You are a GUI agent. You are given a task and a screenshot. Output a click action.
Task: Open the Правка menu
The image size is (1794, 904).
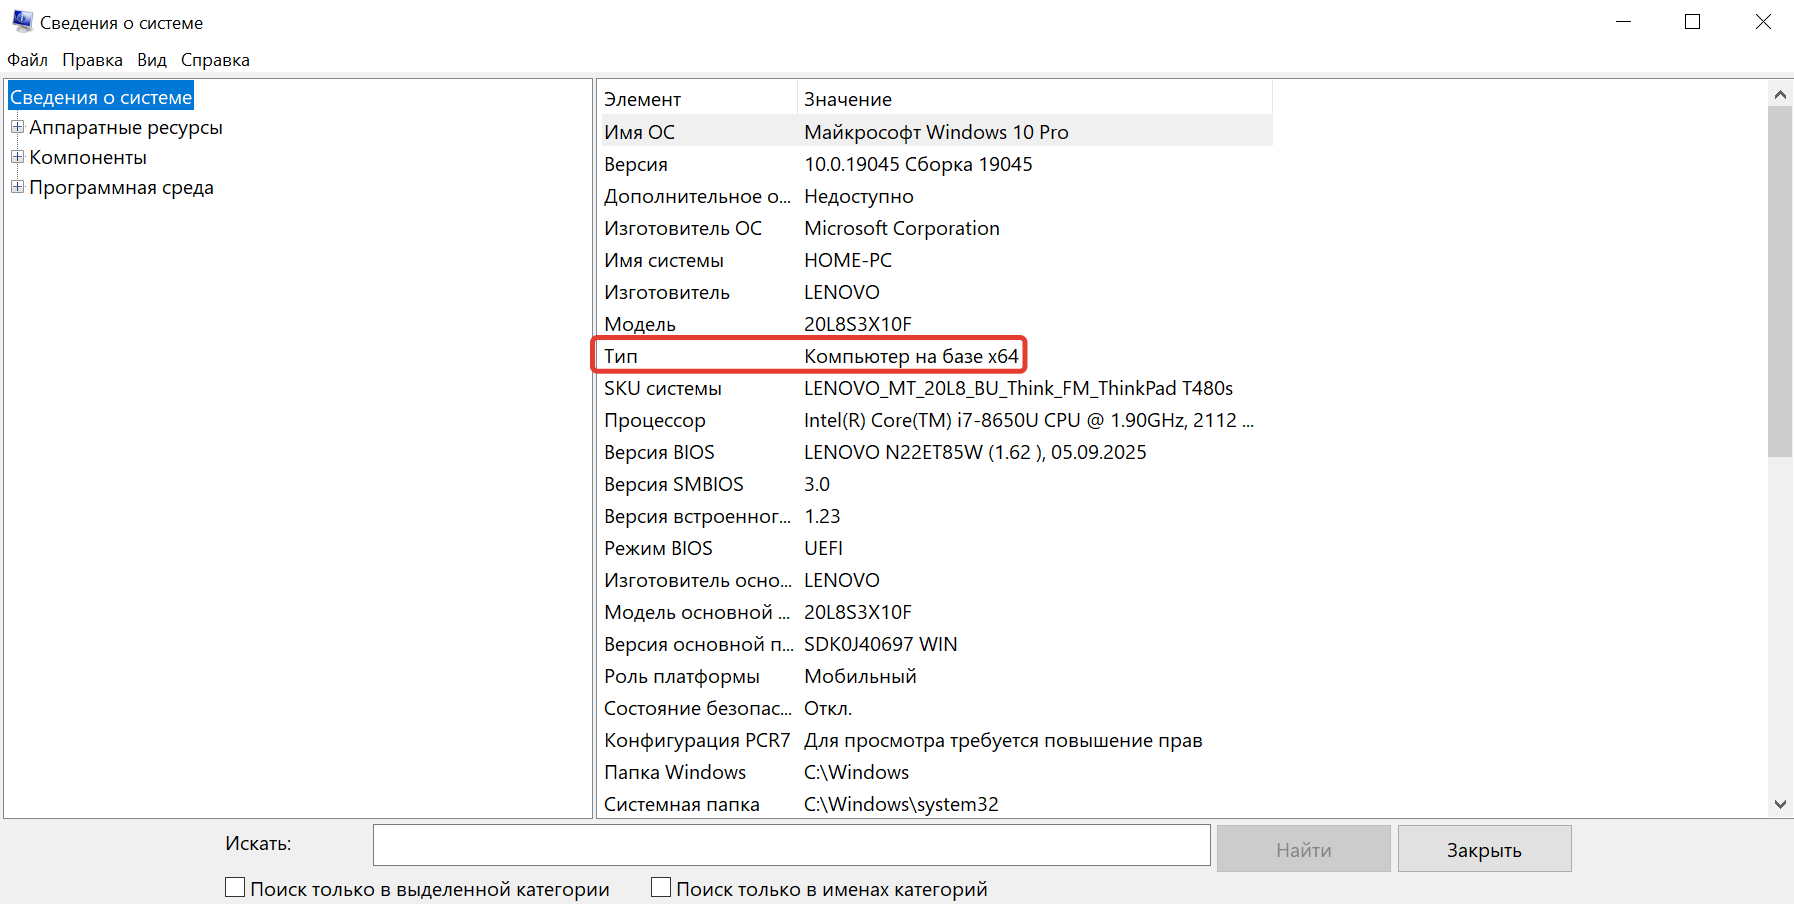tap(92, 60)
